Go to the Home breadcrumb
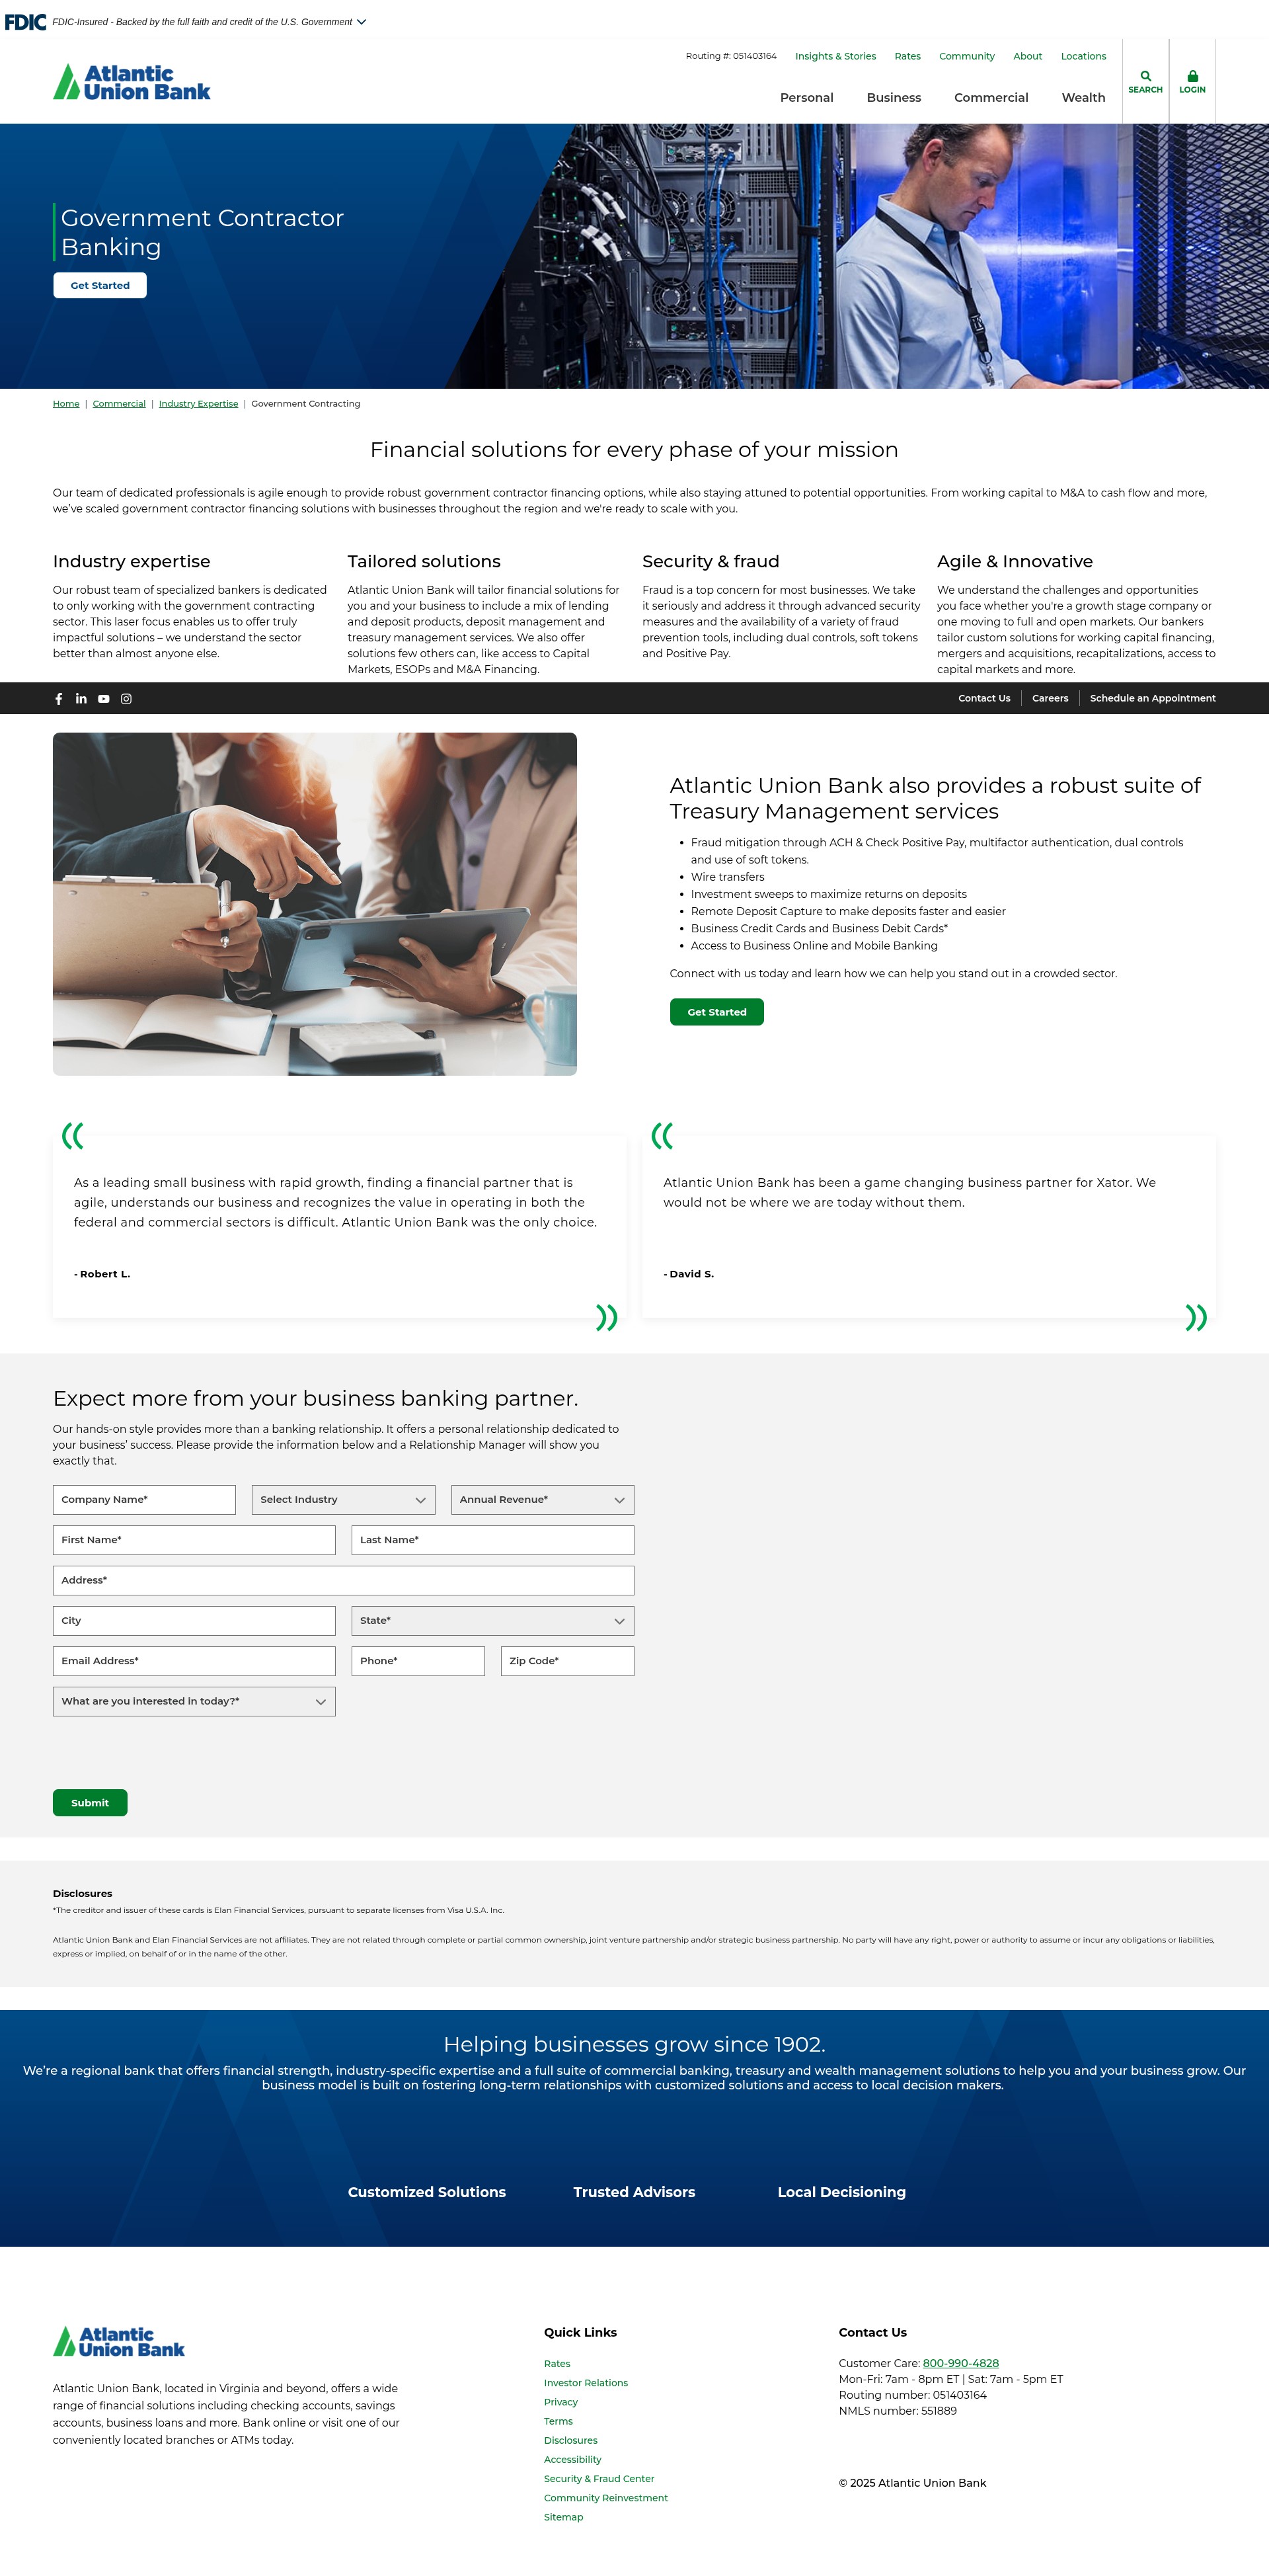Screen dimensions: 1269x2576 click(66, 404)
